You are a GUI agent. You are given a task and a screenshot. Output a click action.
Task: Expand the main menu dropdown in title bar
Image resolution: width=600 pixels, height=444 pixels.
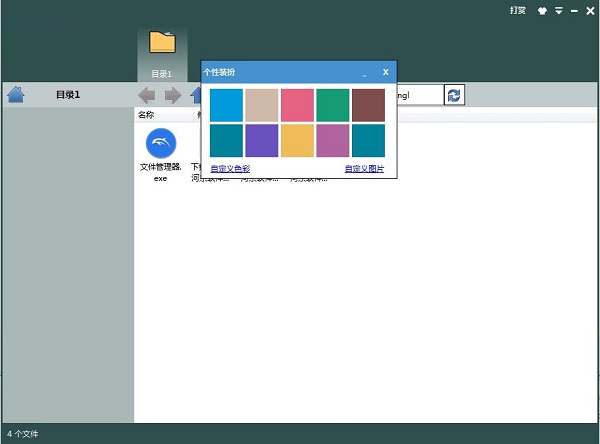pos(559,10)
